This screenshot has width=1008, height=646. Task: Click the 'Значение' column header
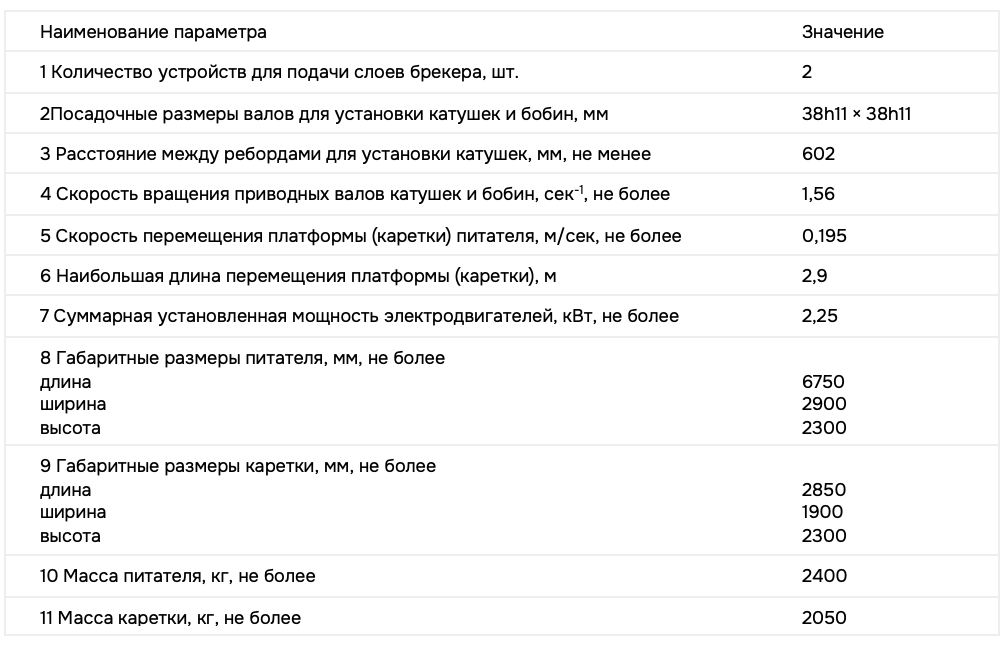(x=842, y=32)
